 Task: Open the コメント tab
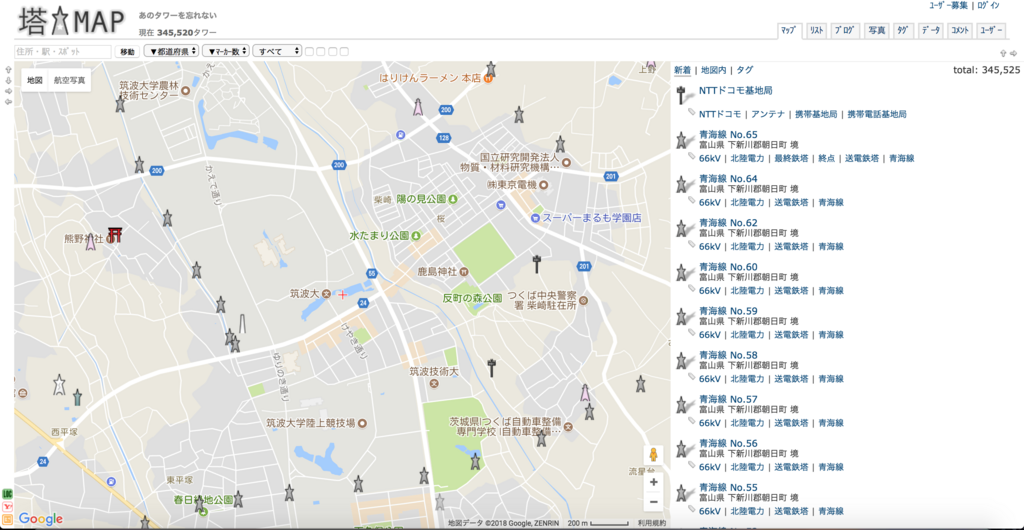pyautogui.click(x=959, y=31)
